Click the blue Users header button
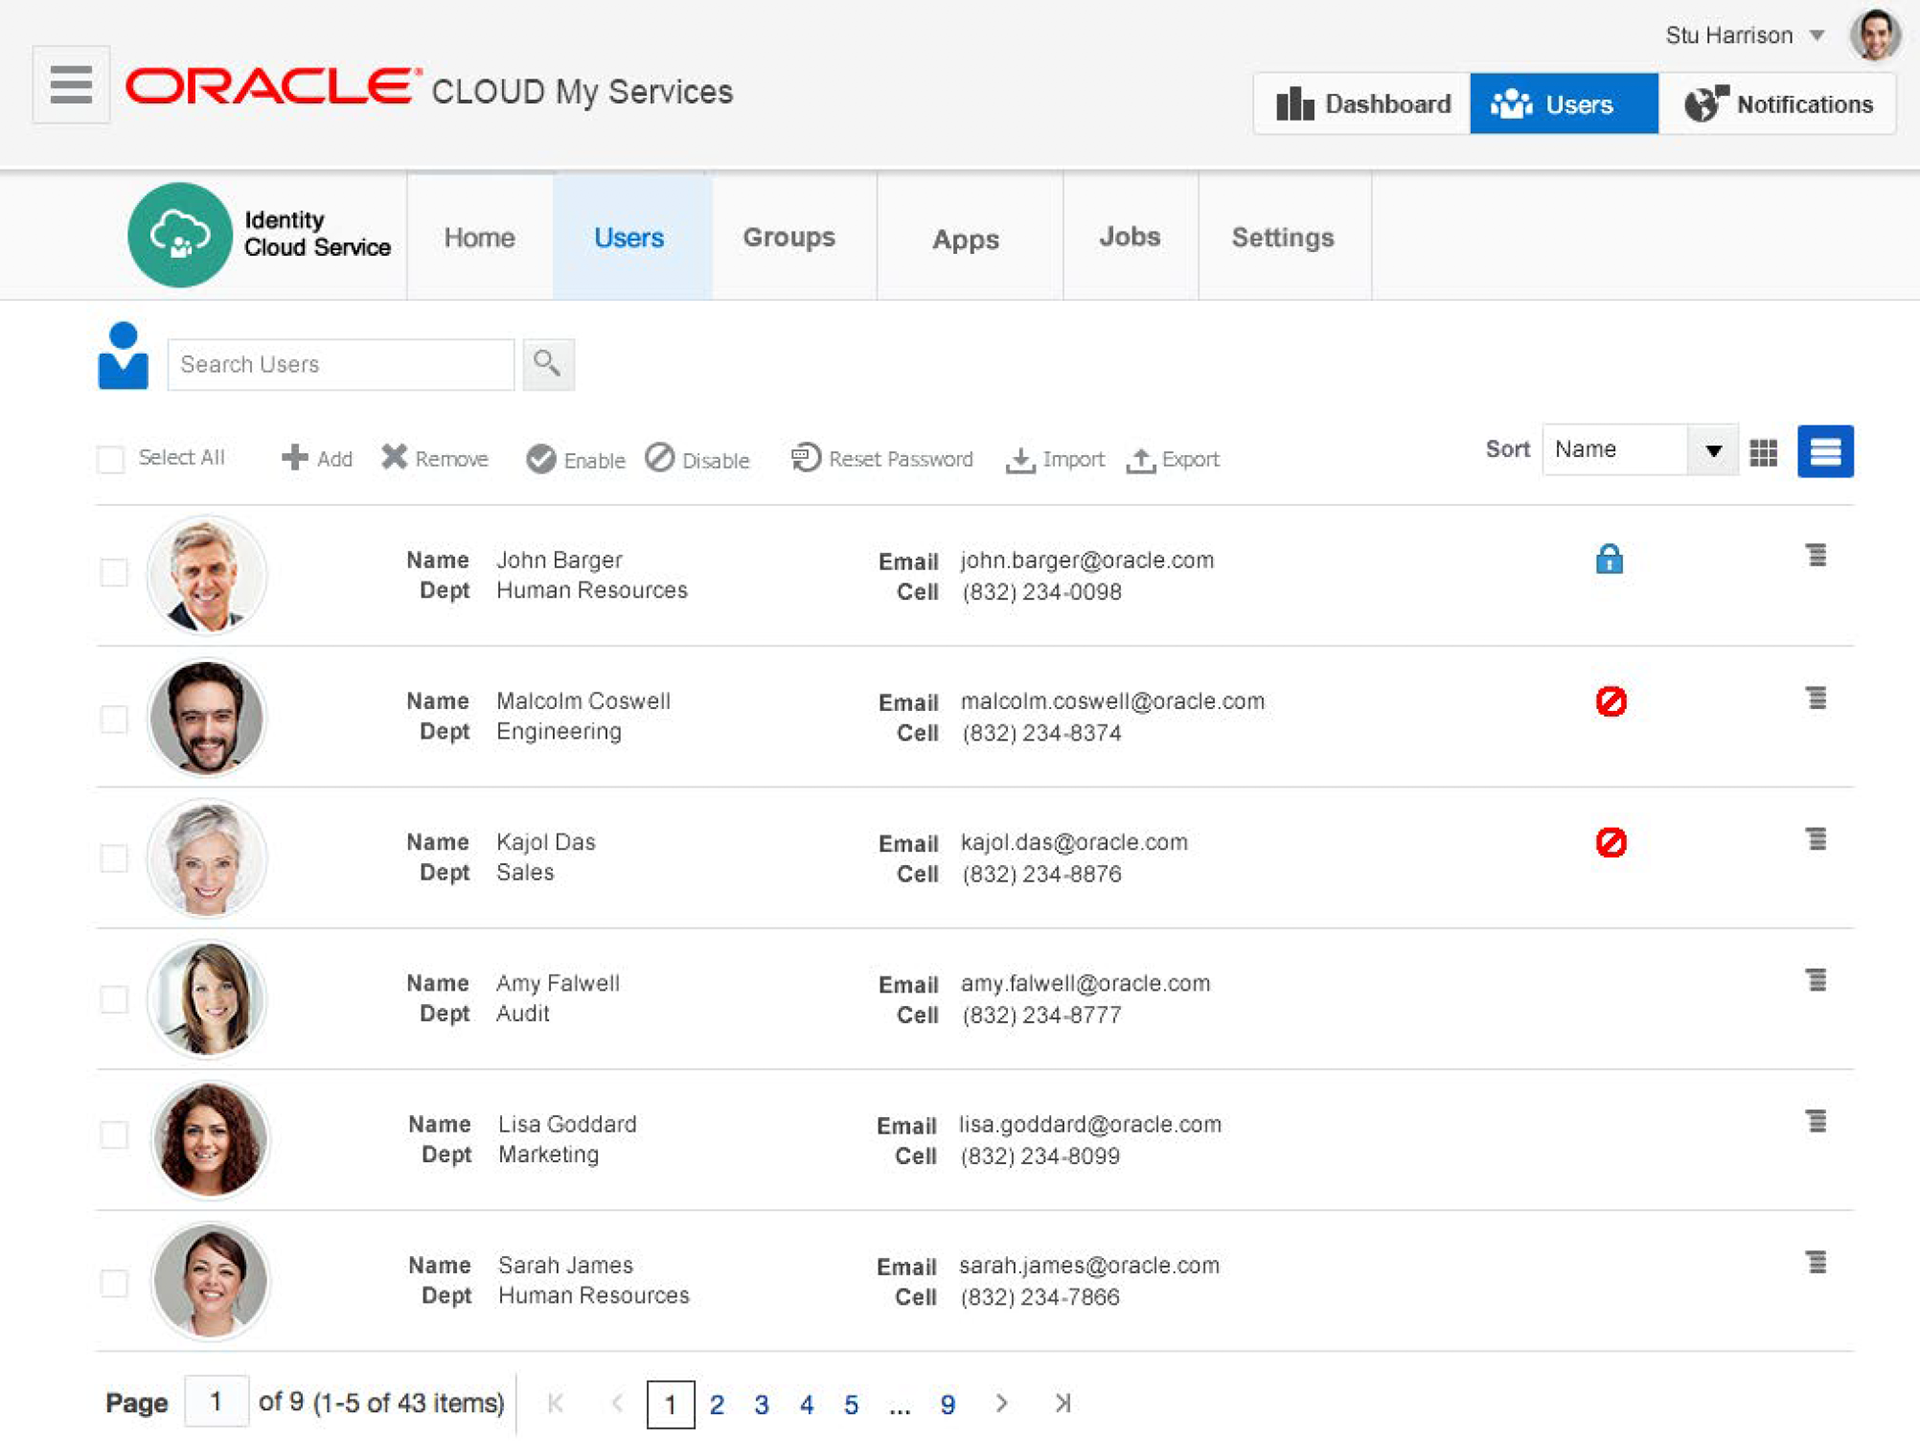Image resolution: width=1920 pixels, height=1441 pixels. tap(1564, 104)
